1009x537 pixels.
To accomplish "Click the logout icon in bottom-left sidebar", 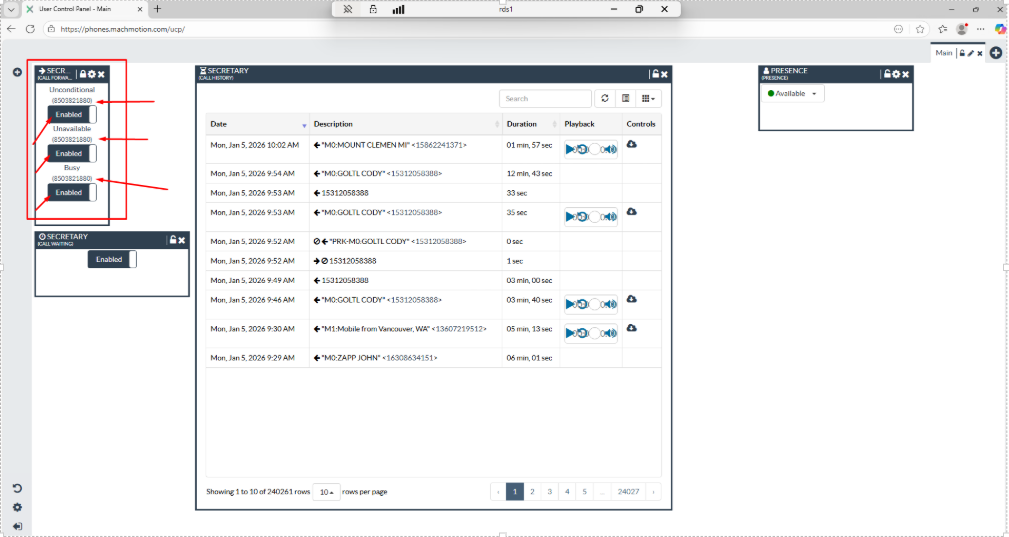I will point(17,526).
